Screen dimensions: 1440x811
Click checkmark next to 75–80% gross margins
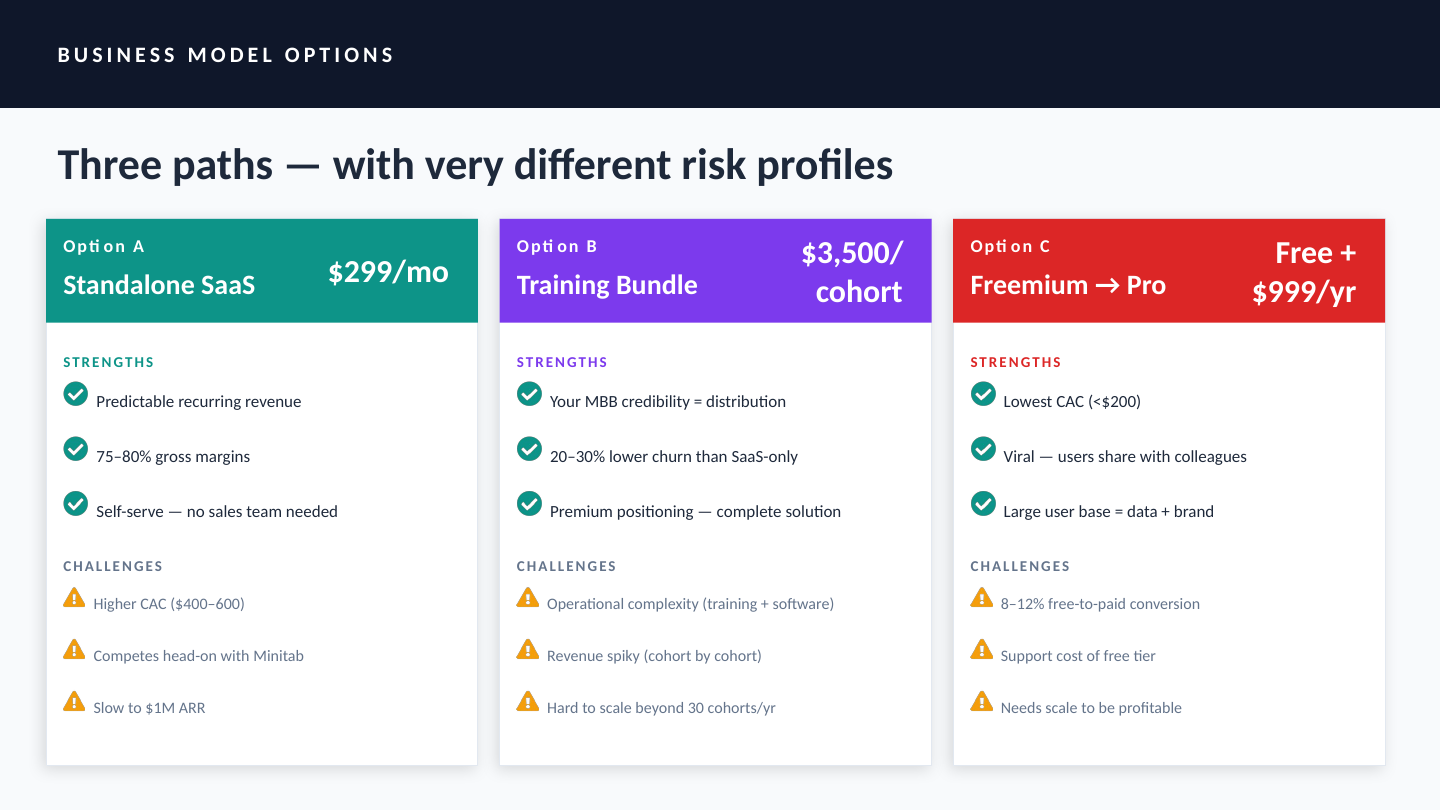click(x=76, y=449)
